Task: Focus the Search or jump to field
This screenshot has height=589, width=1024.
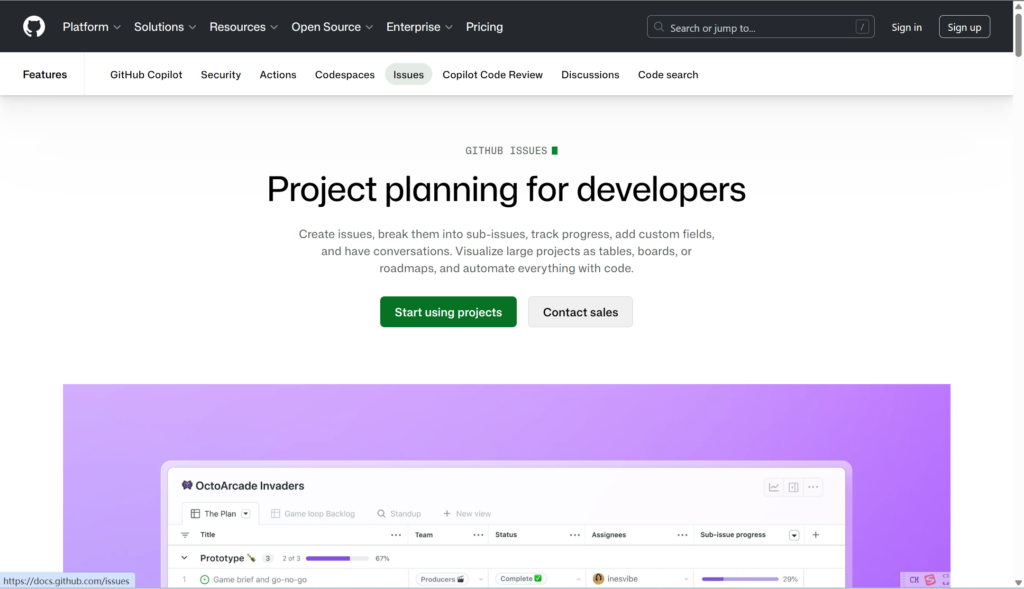Action: click(760, 27)
